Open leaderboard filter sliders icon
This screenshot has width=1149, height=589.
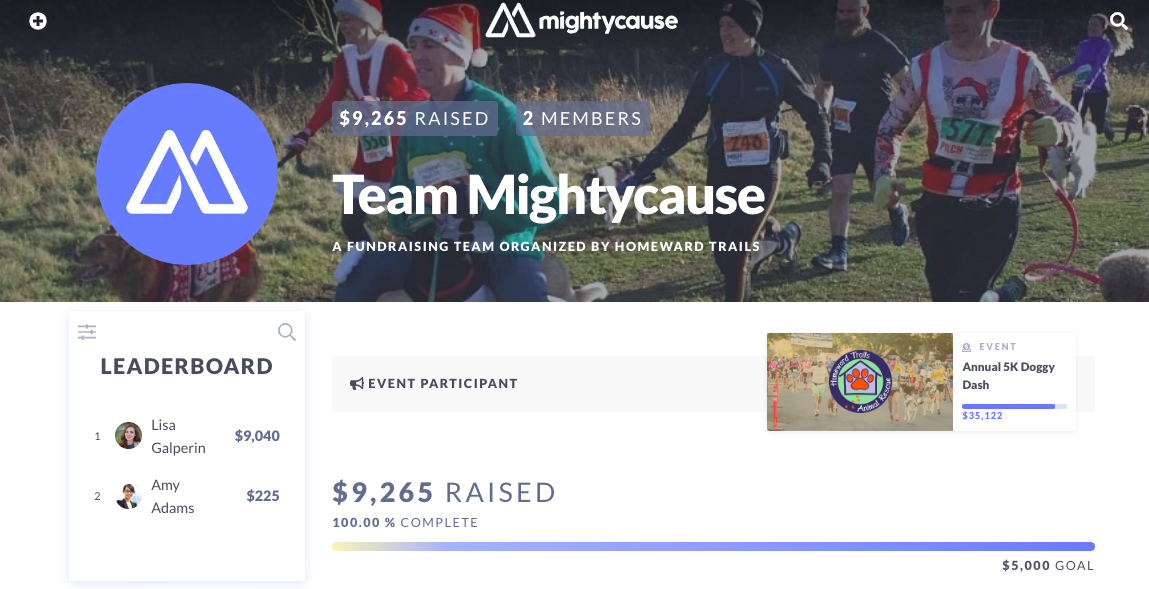coord(87,332)
